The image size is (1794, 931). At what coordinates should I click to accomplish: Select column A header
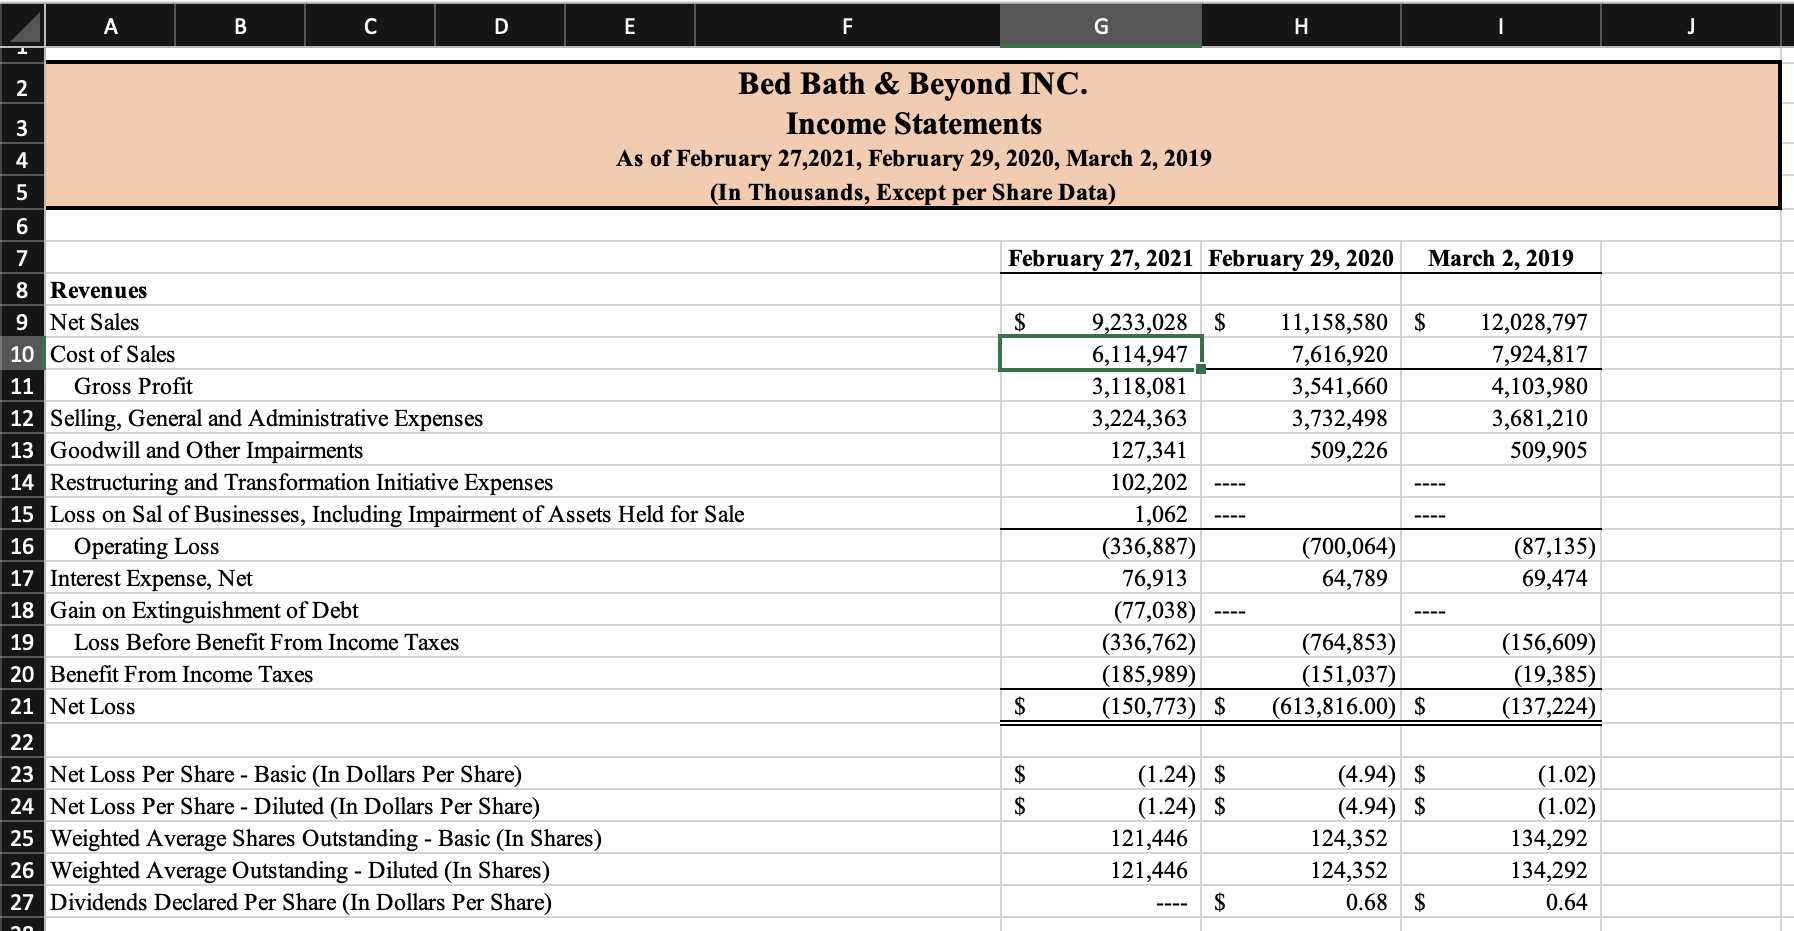(110, 27)
